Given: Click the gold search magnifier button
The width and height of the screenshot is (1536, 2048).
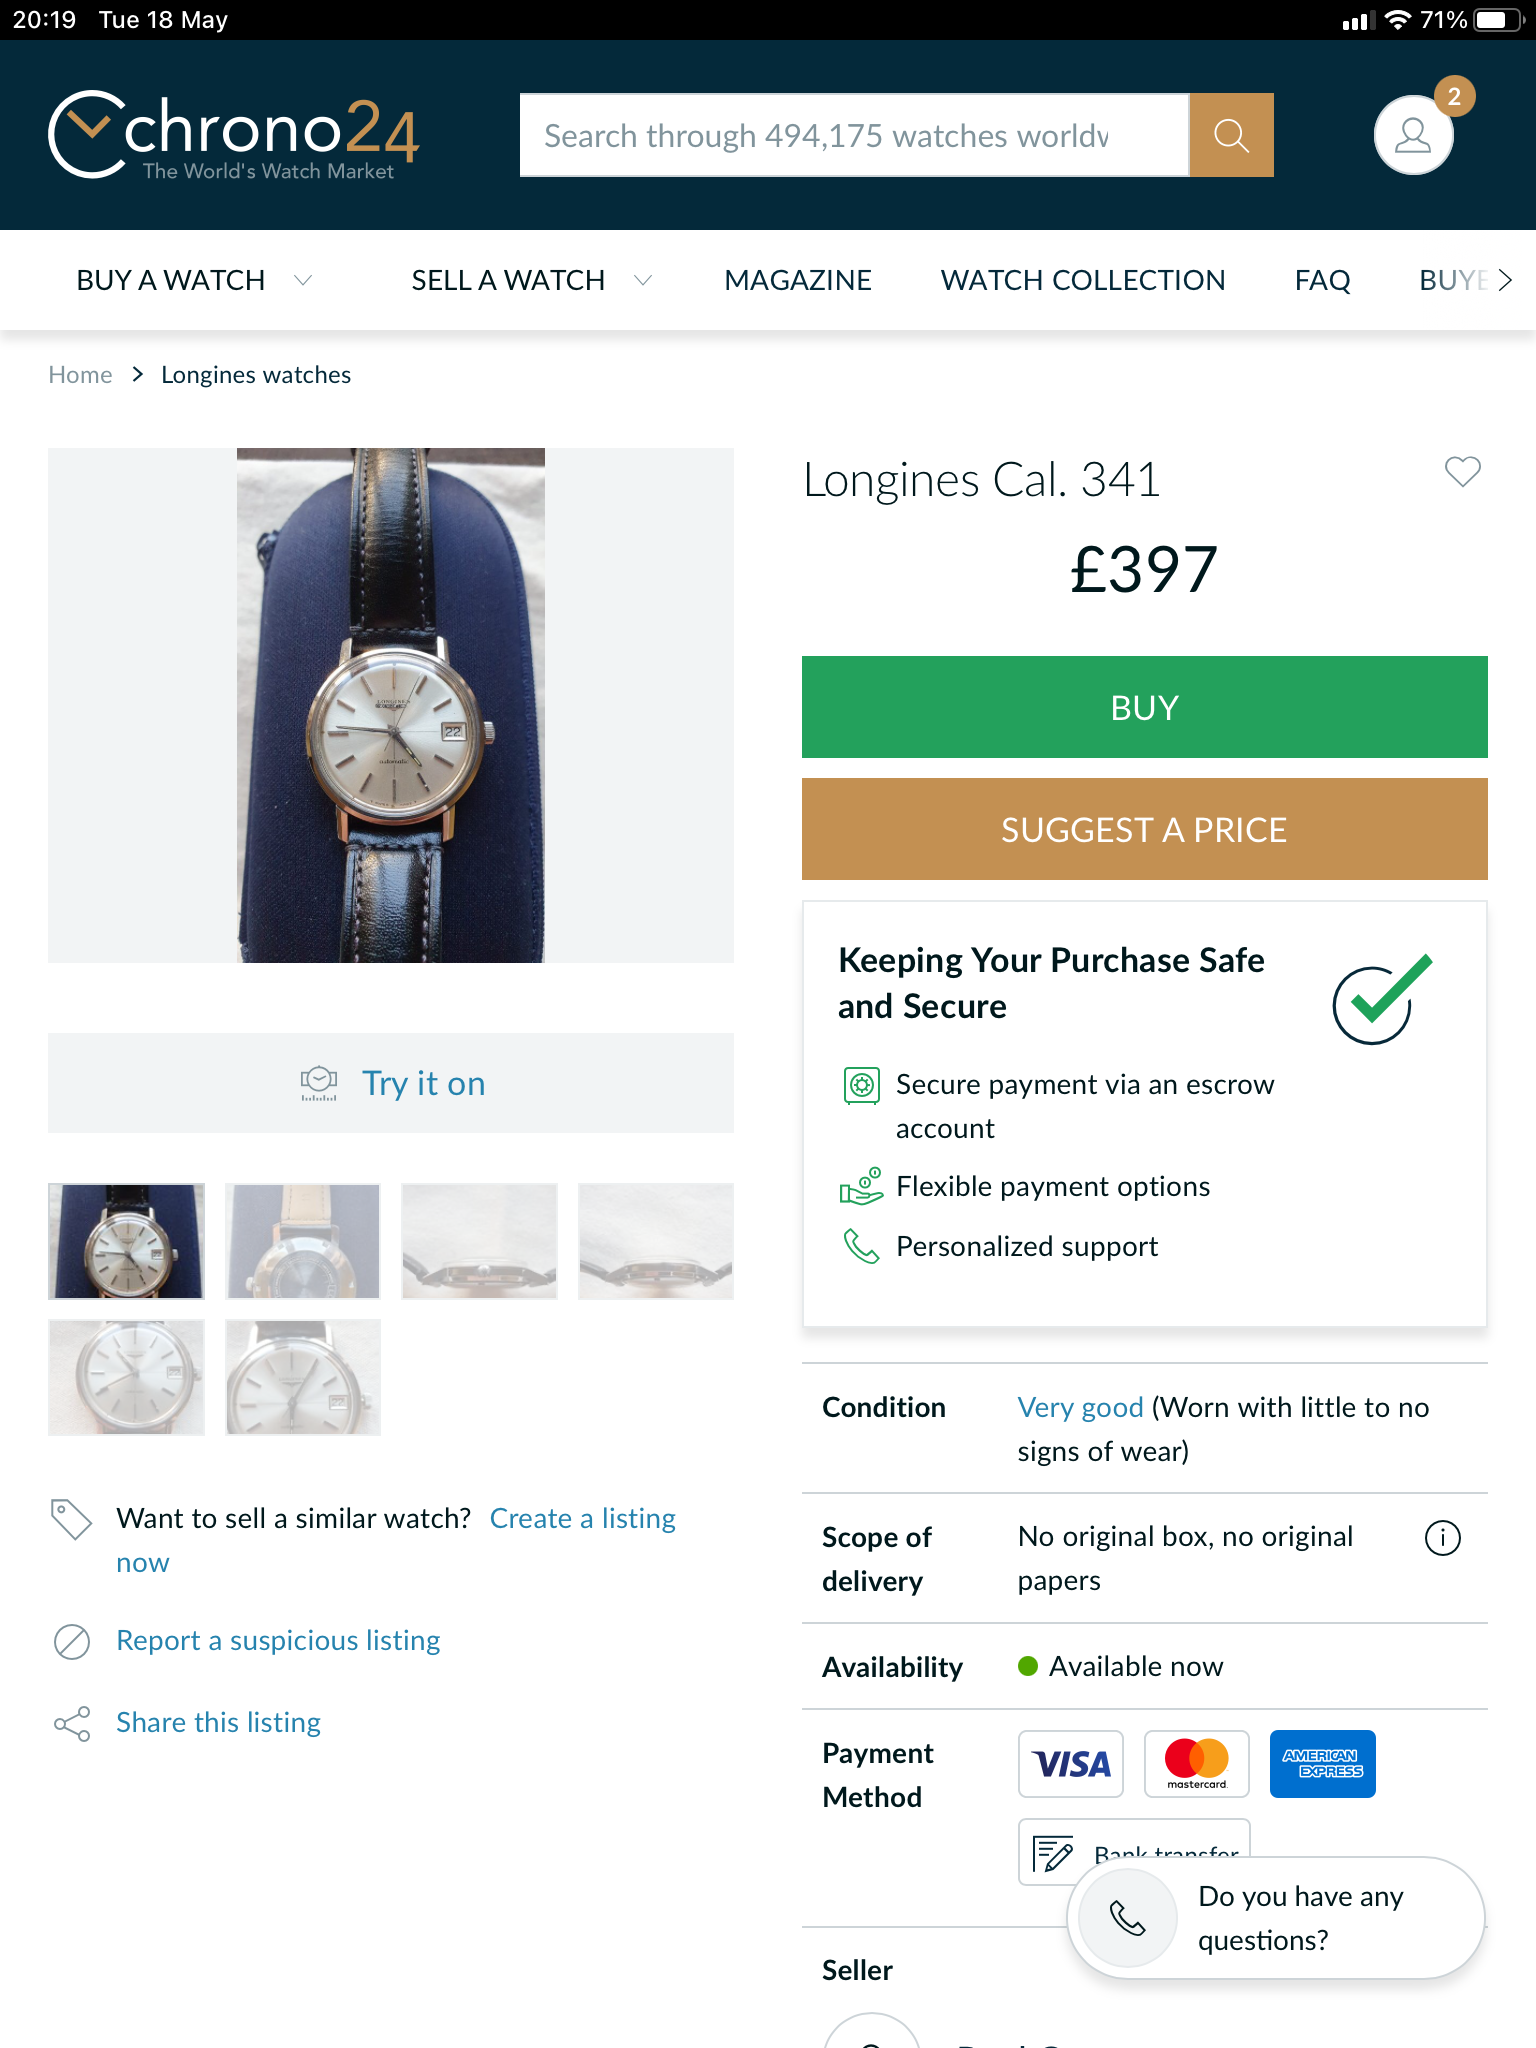Looking at the screenshot, I should [1231, 135].
